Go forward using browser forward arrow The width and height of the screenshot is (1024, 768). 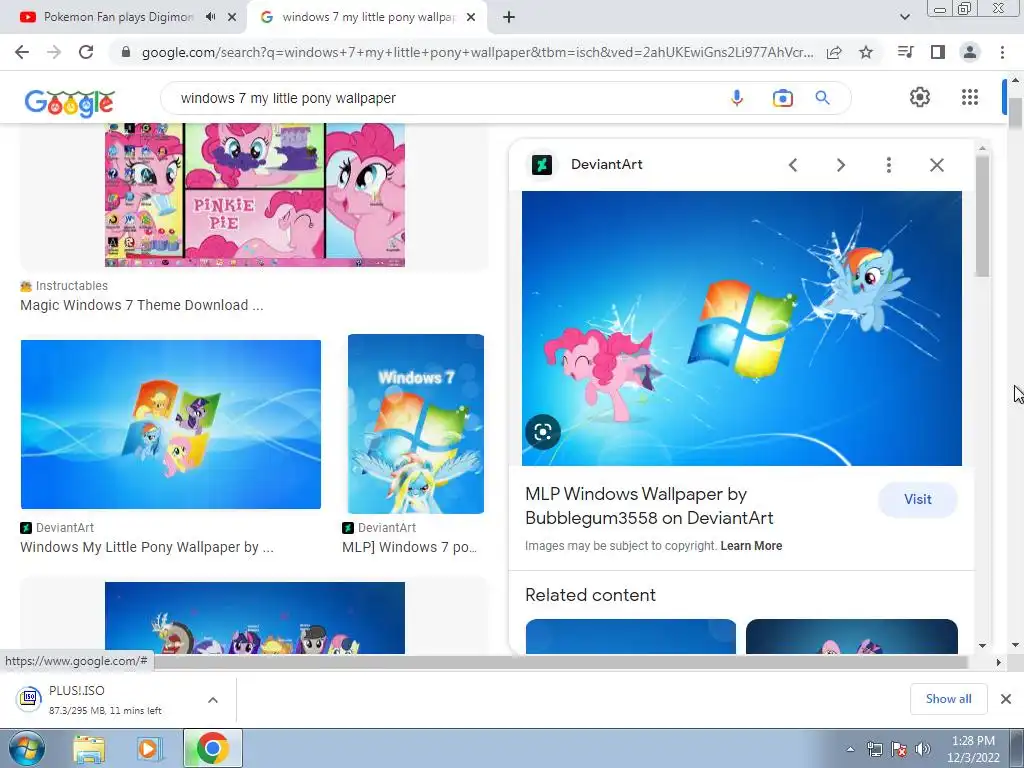[54, 52]
